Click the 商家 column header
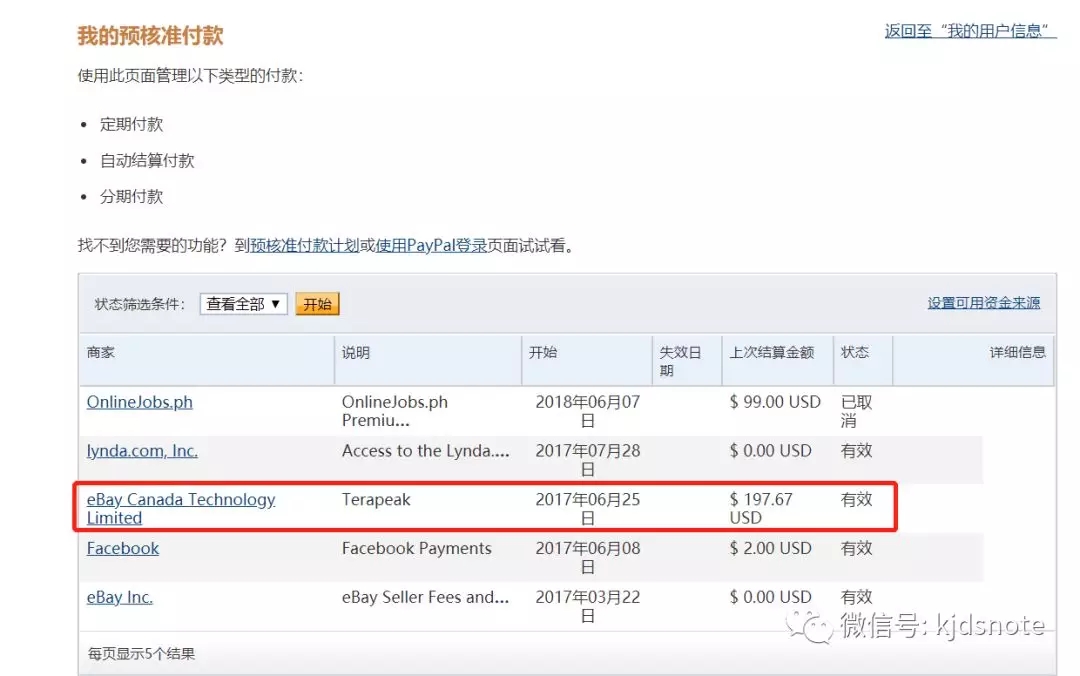 point(101,352)
